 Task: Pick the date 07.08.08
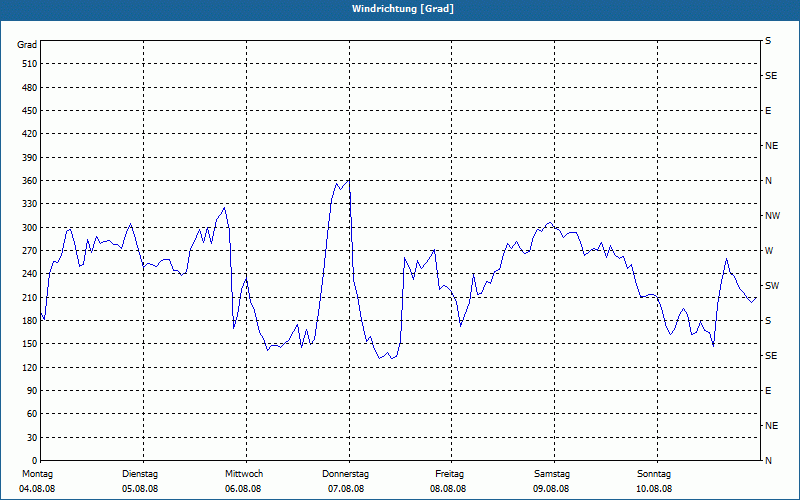[346, 489]
